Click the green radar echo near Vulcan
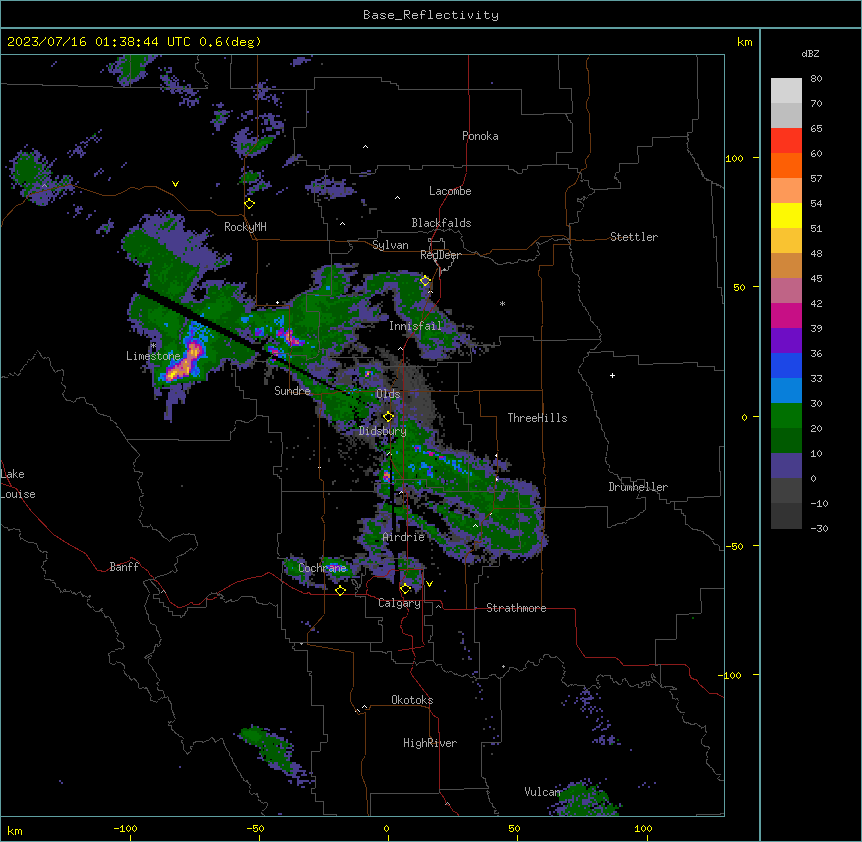This screenshot has width=862, height=842. [584, 798]
